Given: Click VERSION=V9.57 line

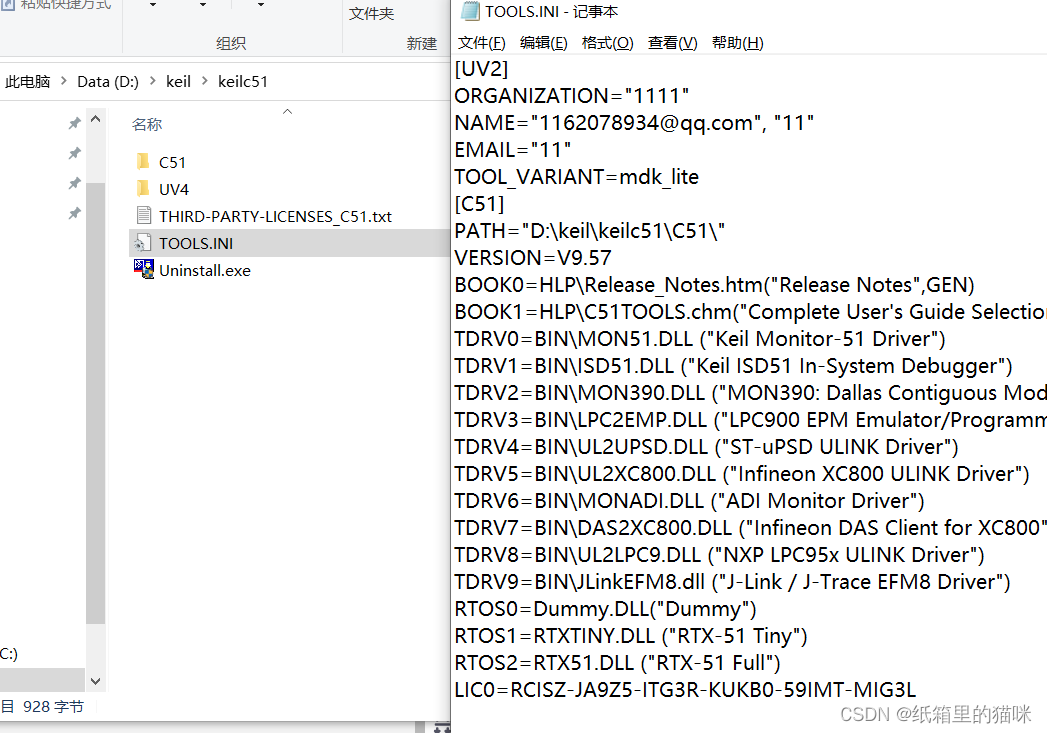Looking at the screenshot, I should click(533, 258).
